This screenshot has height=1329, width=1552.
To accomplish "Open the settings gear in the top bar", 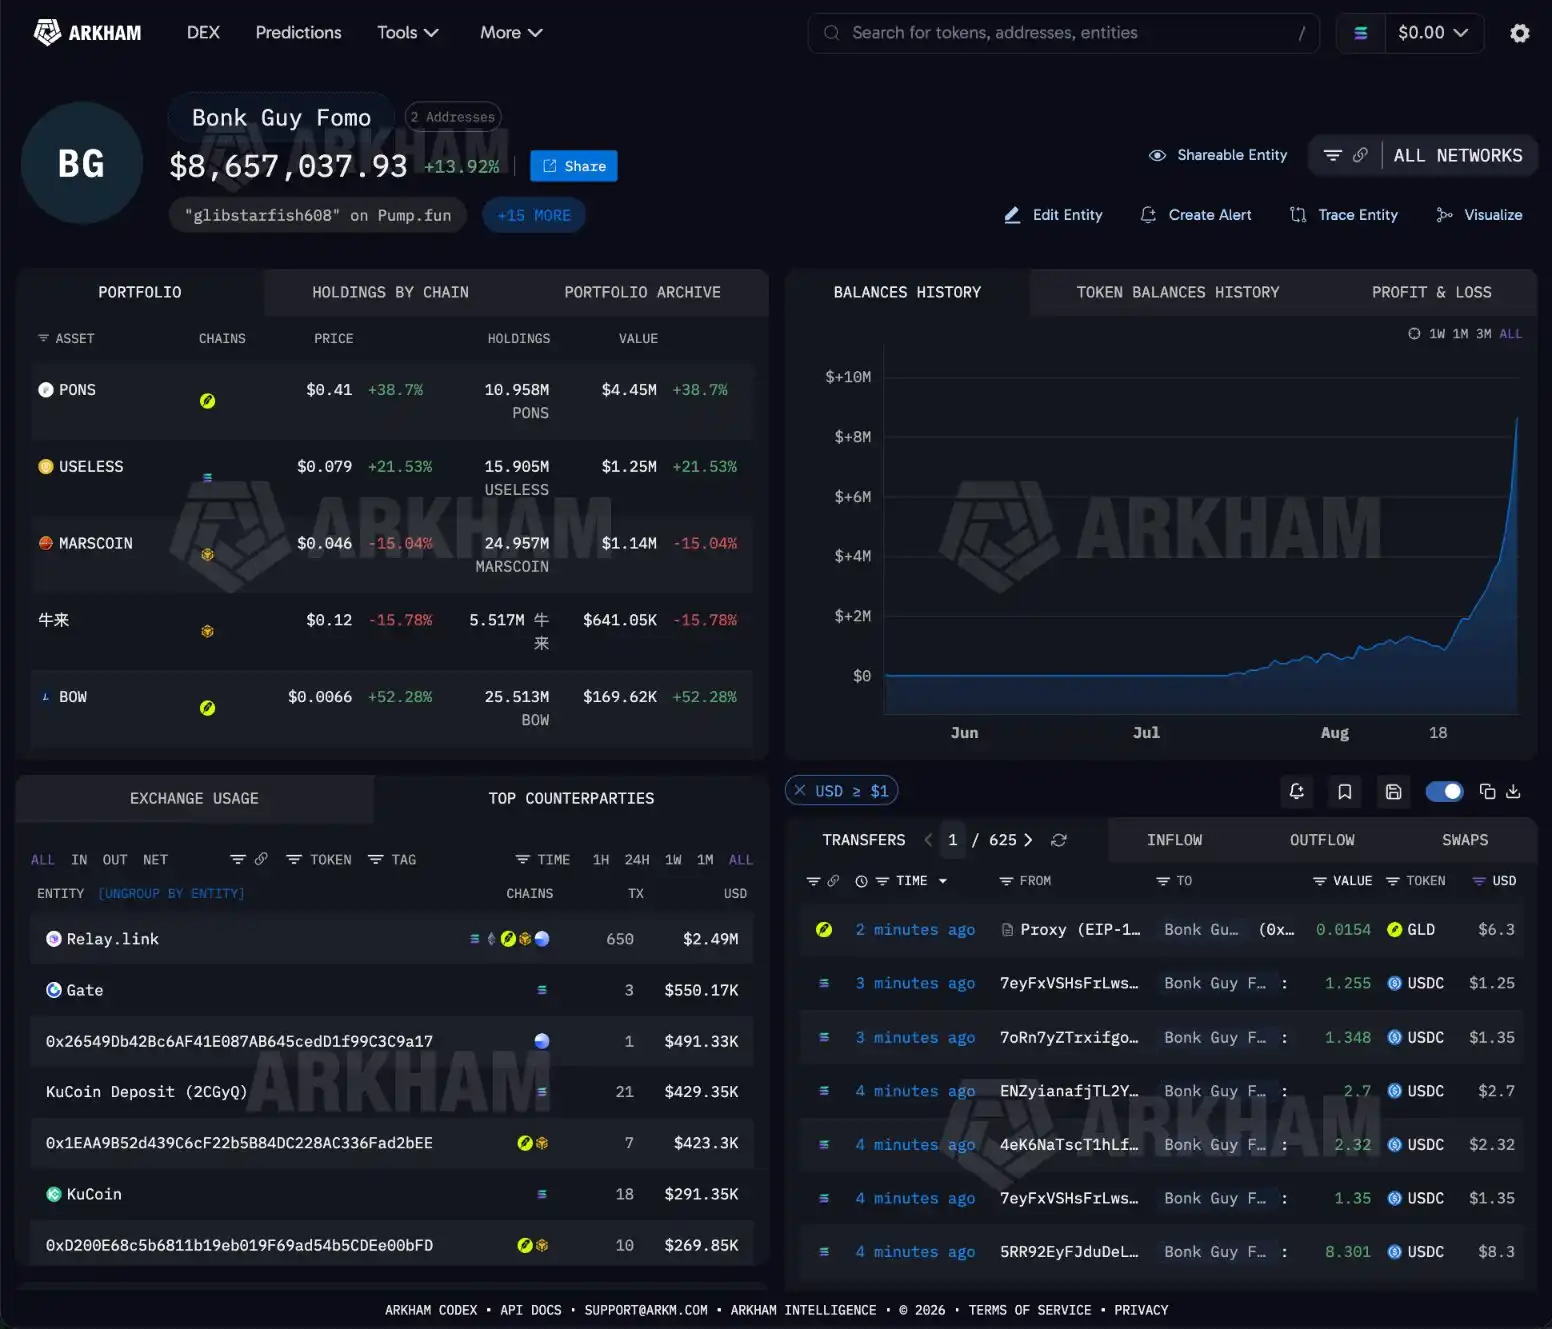I will click(1519, 33).
